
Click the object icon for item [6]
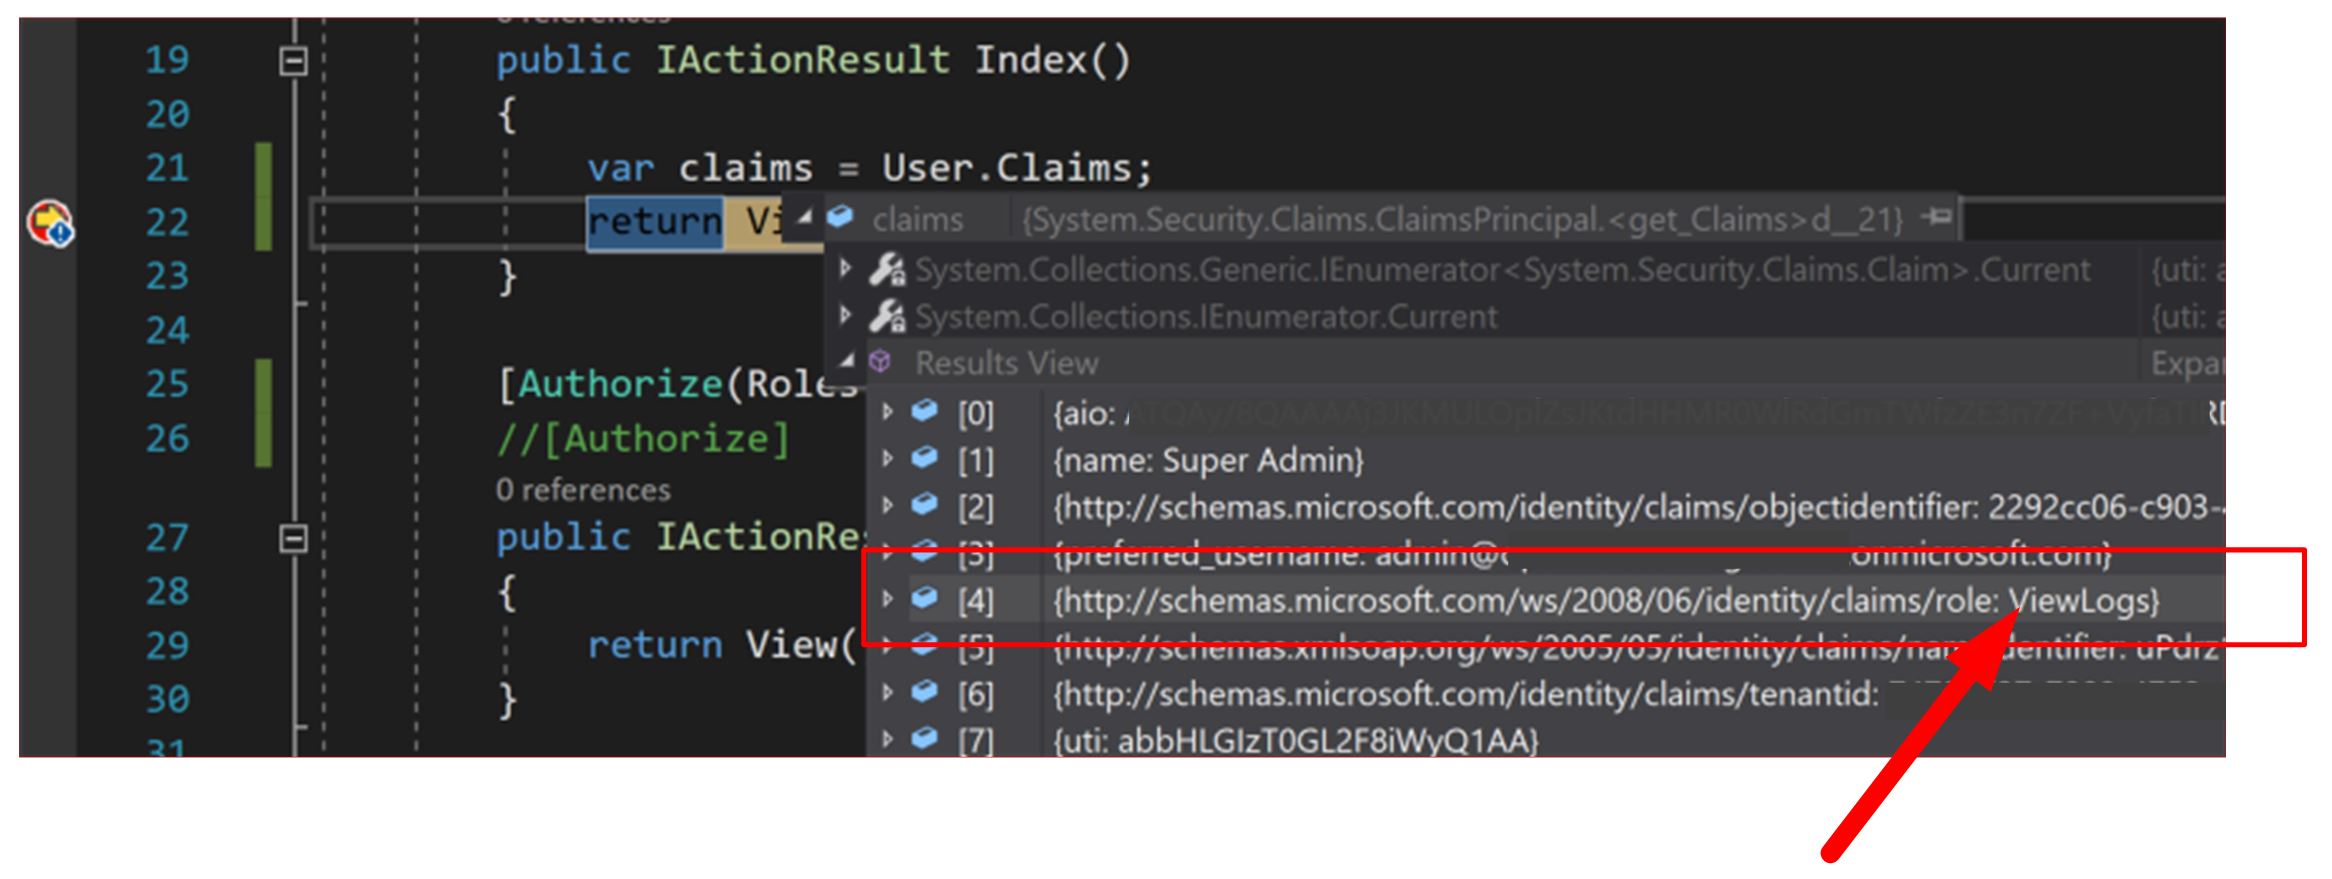pyautogui.click(x=925, y=691)
